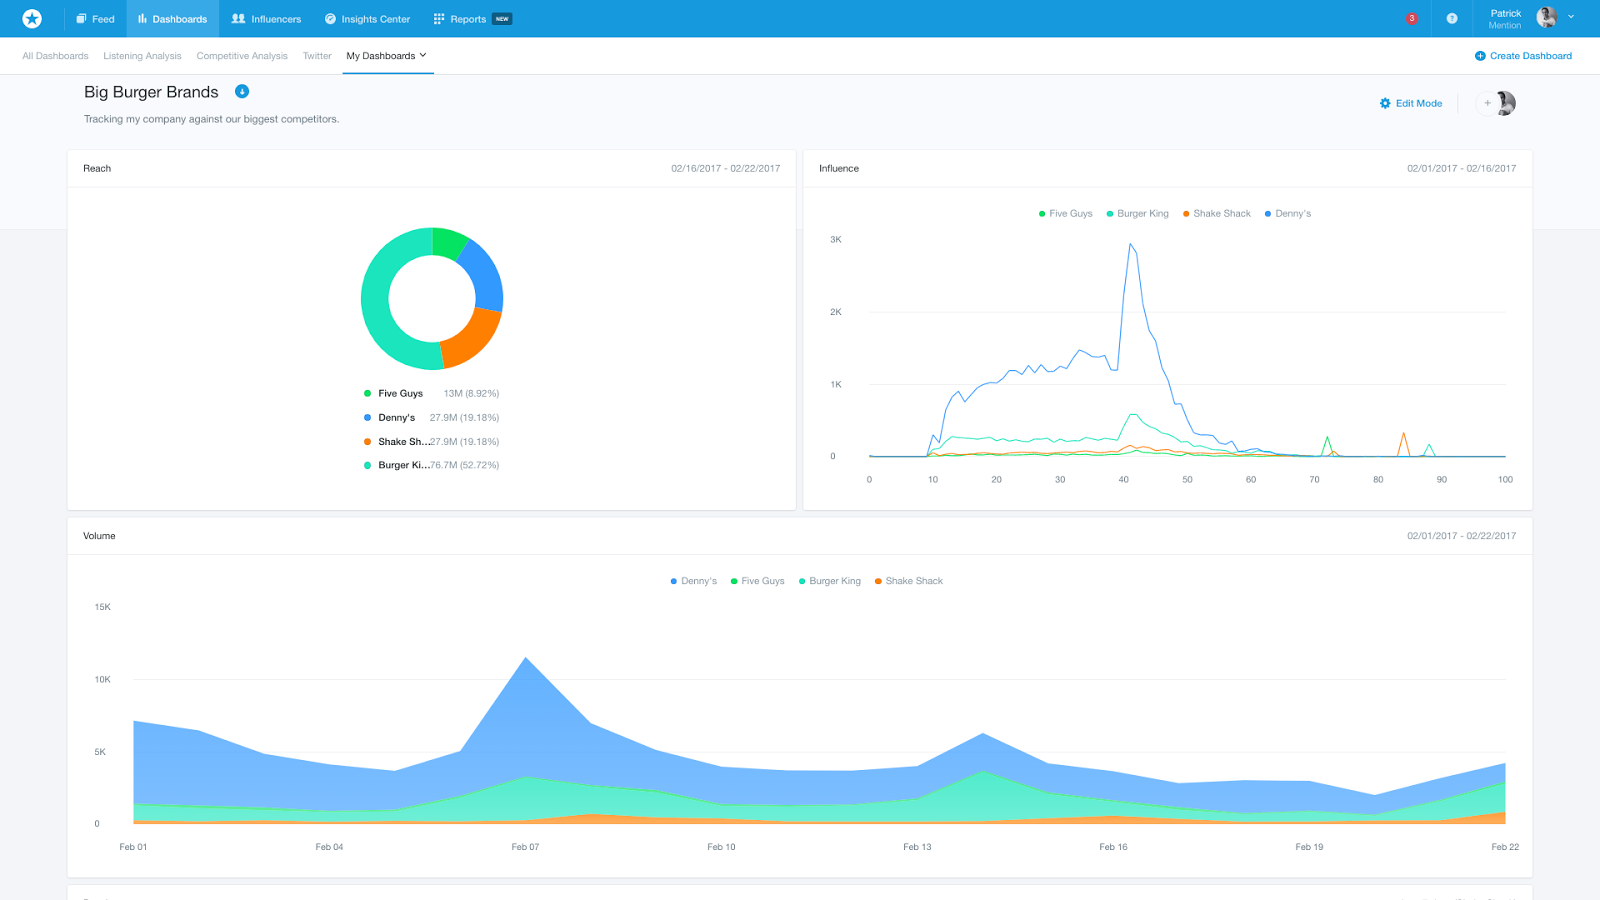Open Patrick's profile avatar in navbar
Viewport: 1600px width, 900px height.
[x=1546, y=17]
